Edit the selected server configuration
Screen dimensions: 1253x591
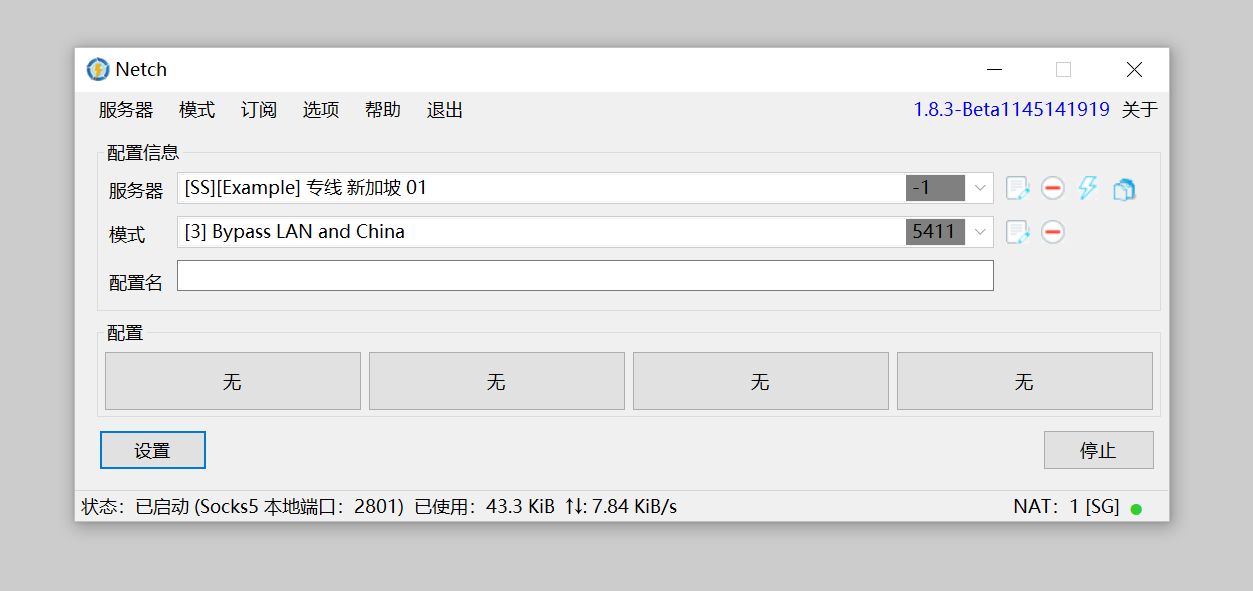tap(1017, 188)
